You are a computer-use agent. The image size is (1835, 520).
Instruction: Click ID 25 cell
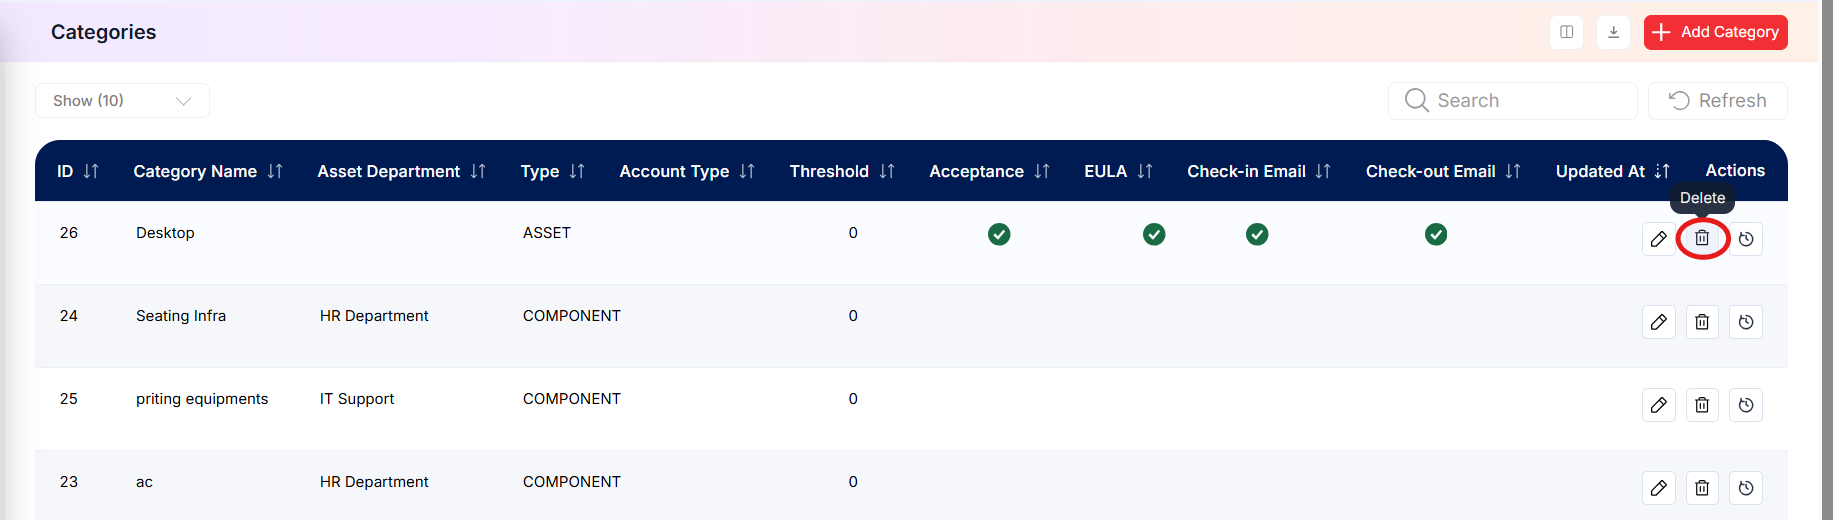pos(69,399)
